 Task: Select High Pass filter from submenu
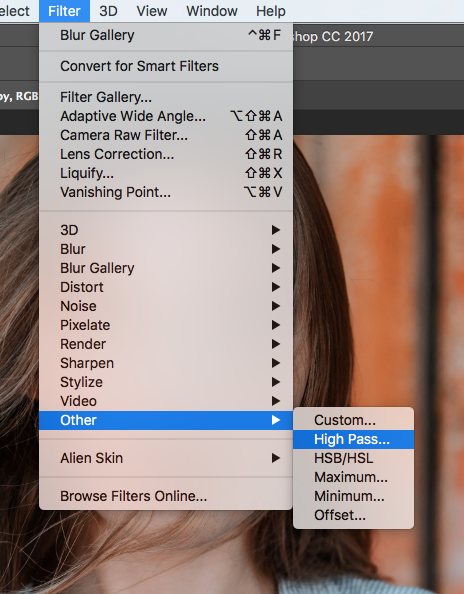353,439
